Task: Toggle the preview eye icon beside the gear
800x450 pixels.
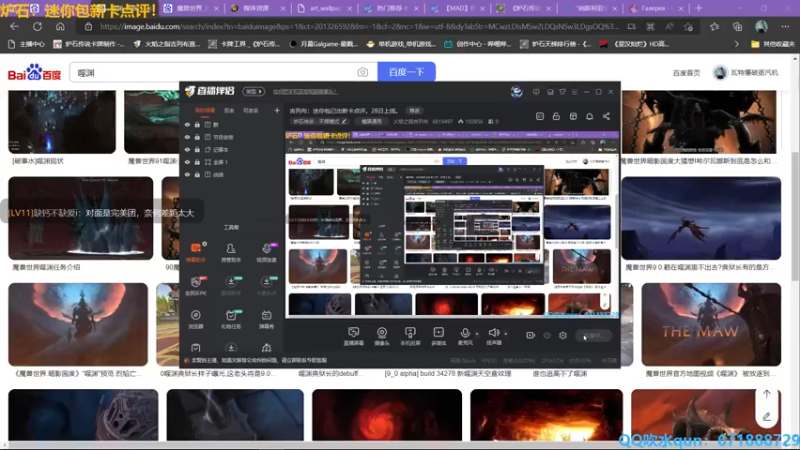Action: (x=547, y=335)
